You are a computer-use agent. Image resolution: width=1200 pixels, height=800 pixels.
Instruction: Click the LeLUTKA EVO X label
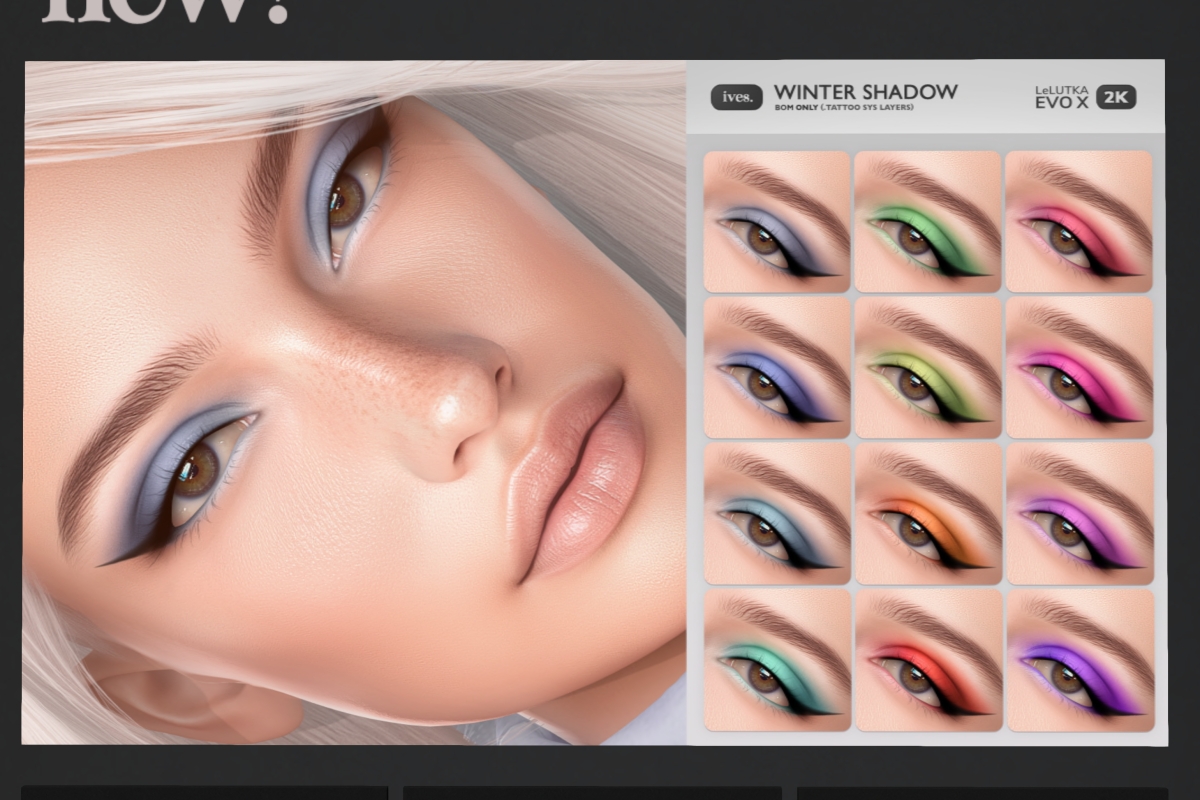point(1061,96)
